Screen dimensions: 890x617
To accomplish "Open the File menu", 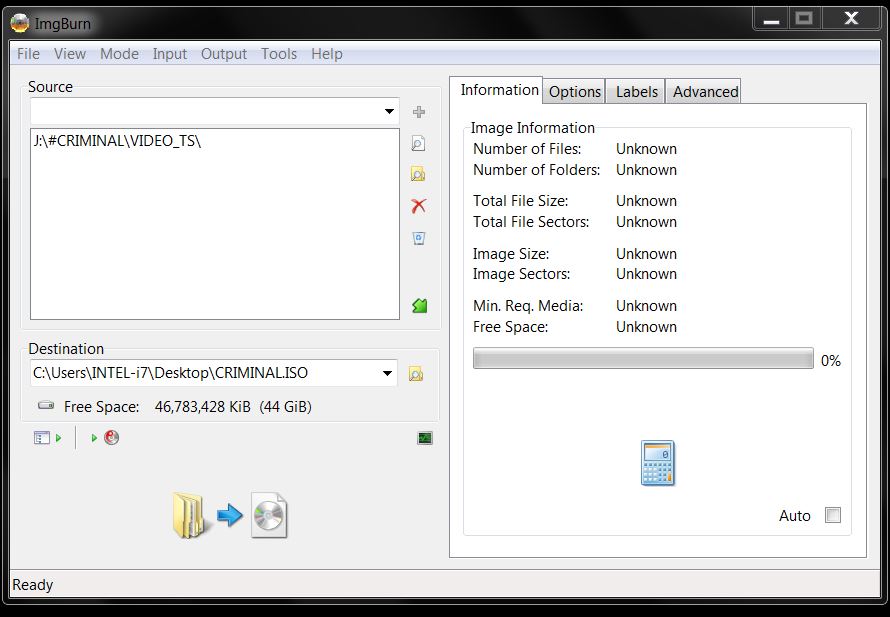I will 28,54.
